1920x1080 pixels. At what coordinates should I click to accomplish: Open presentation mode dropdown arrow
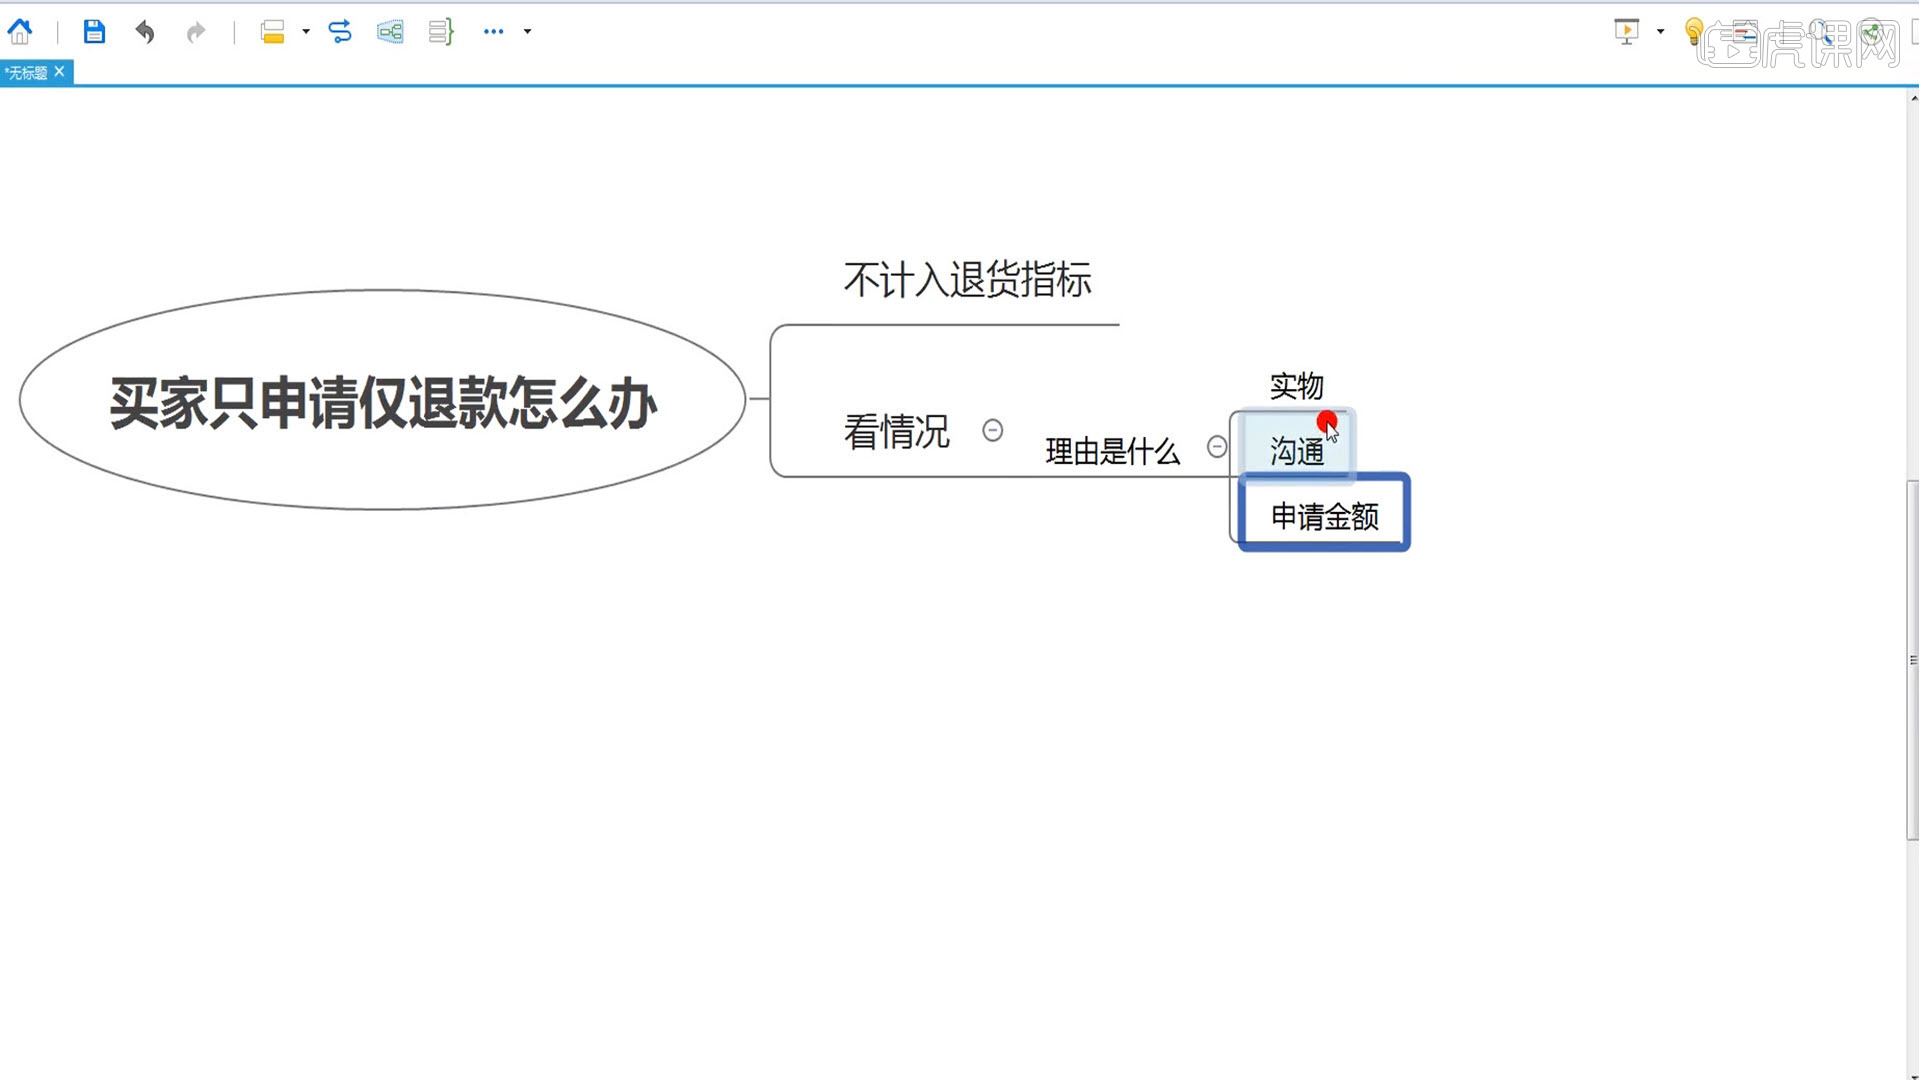[x=1660, y=32]
